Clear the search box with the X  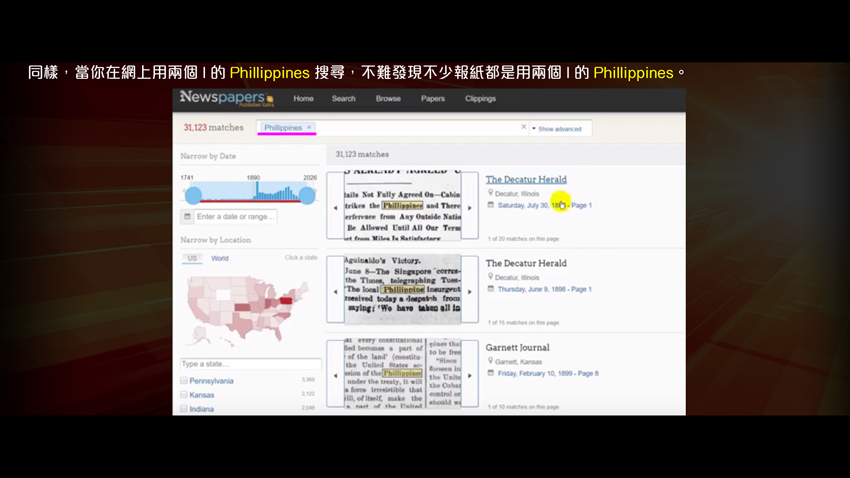pyautogui.click(x=524, y=127)
